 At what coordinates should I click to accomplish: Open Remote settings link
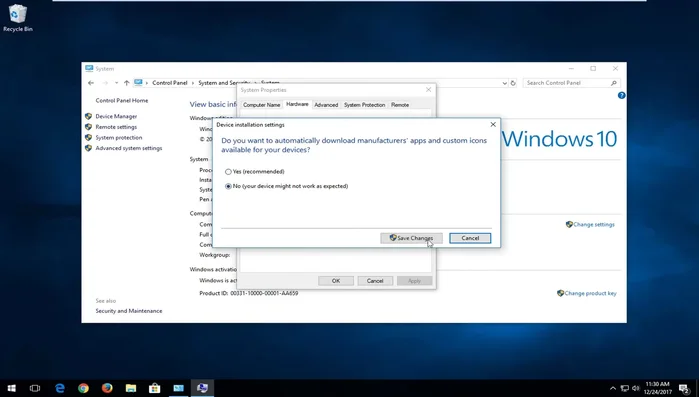point(116,127)
